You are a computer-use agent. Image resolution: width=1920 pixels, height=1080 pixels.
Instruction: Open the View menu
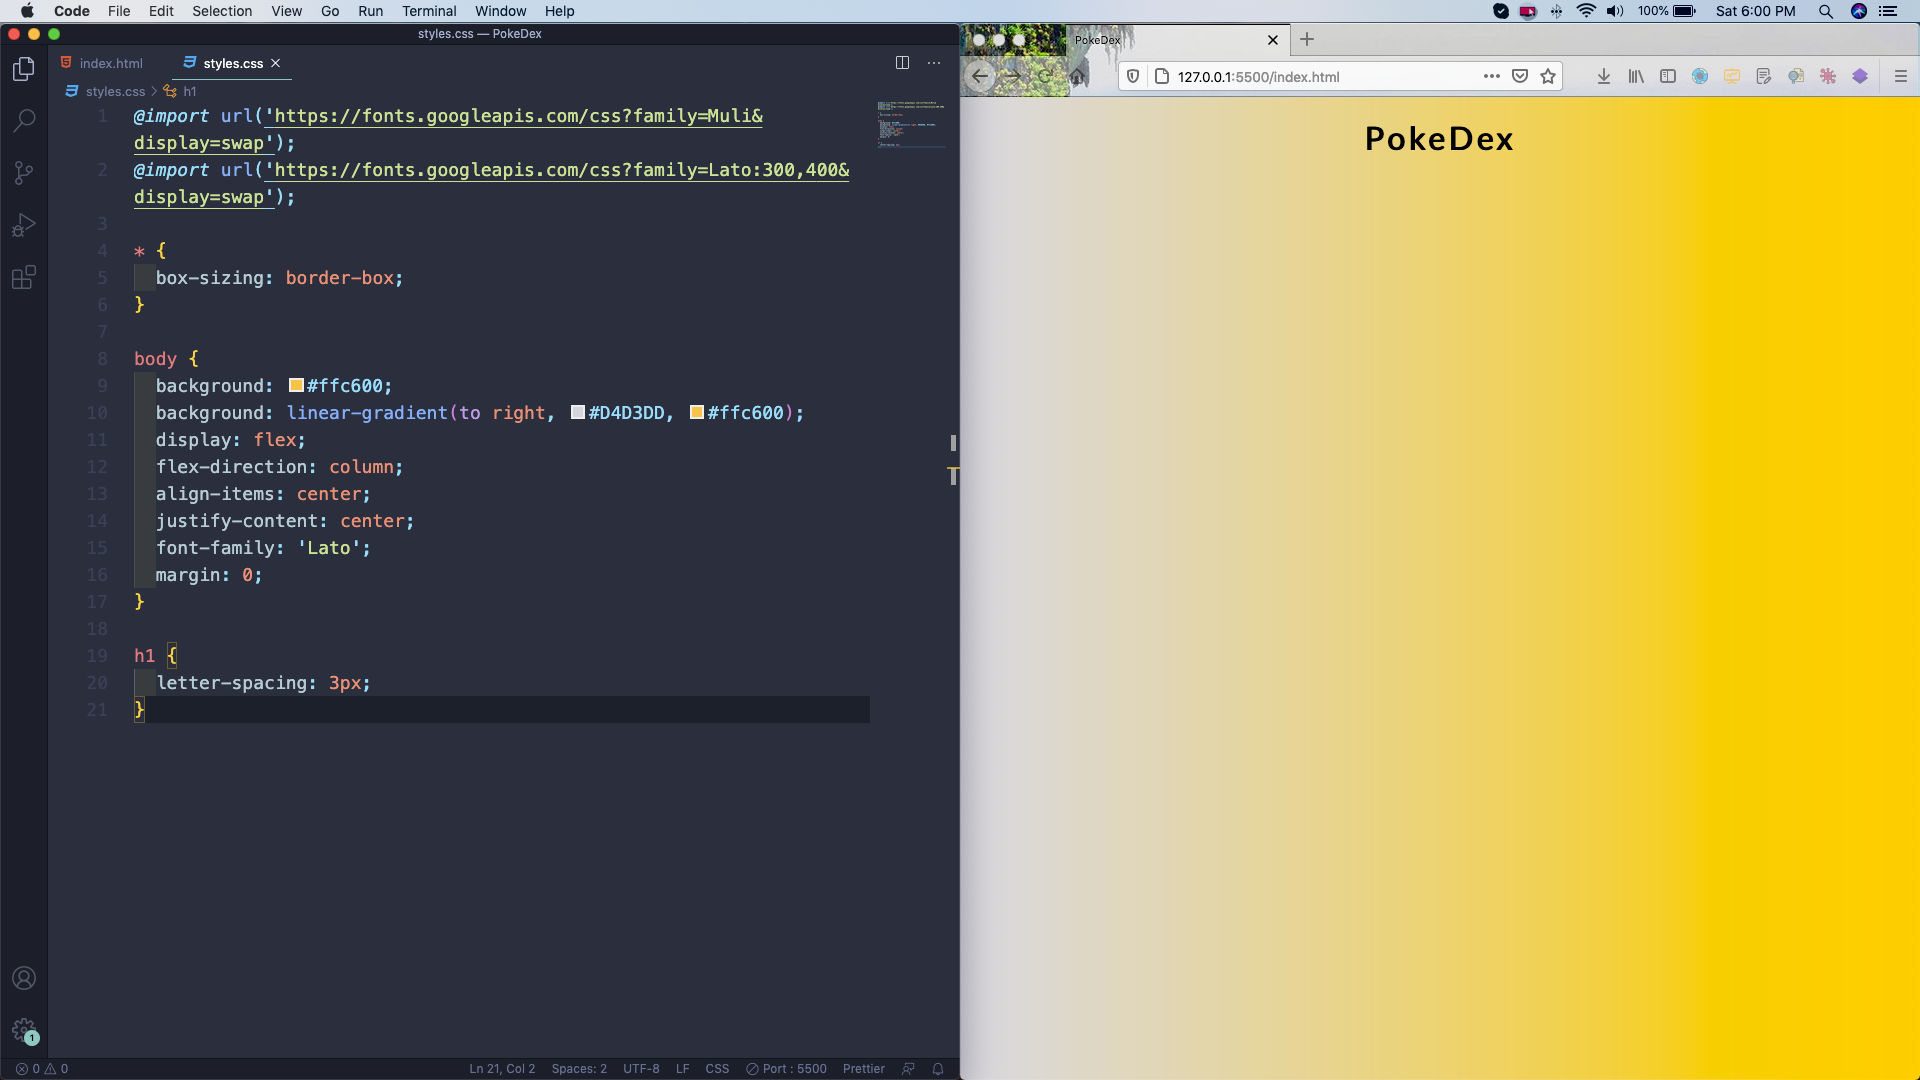coord(286,11)
